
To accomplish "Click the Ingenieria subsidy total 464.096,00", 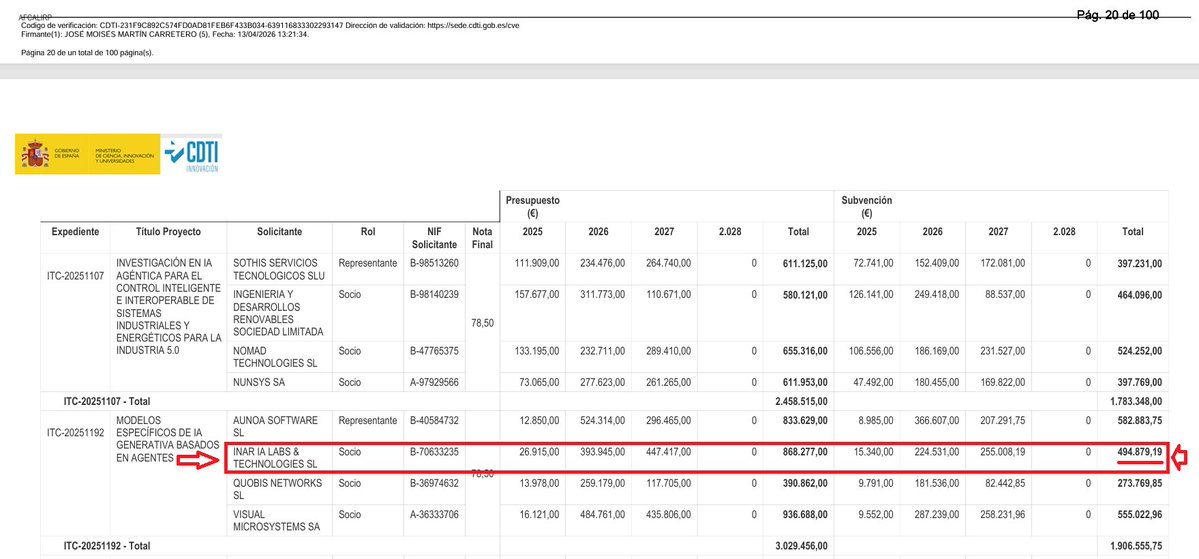I will click(x=1139, y=294).
